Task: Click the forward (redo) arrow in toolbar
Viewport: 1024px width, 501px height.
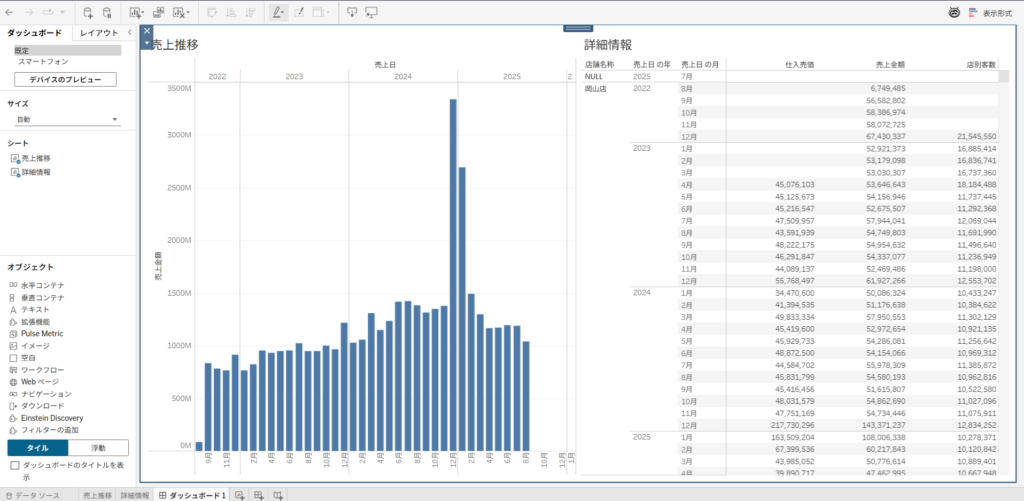Action: [x=29, y=12]
